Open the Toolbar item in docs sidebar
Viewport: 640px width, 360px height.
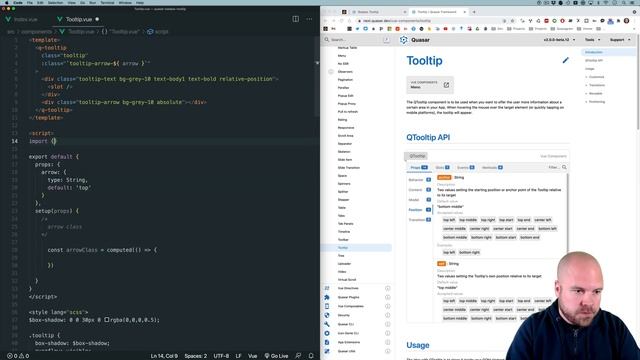point(357,240)
